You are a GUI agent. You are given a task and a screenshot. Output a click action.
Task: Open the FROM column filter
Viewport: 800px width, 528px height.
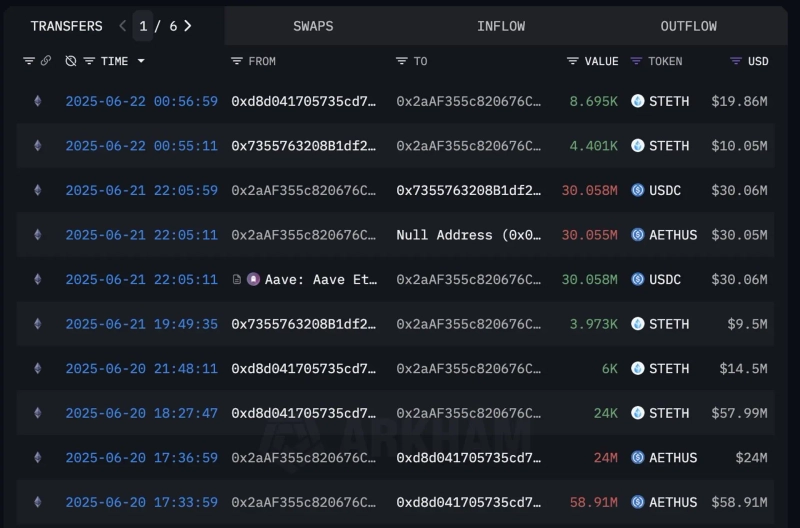pos(237,61)
